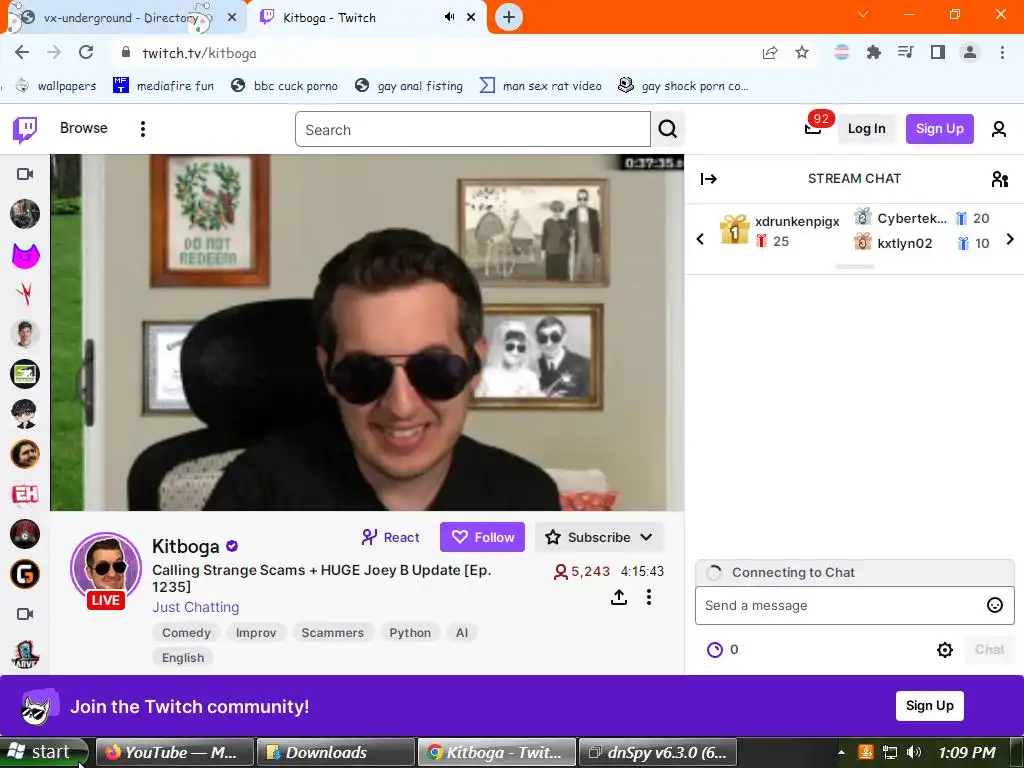Screen dimensions: 1024x768
Task: Select the Improv tag
Action: click(x=256, y=633)
